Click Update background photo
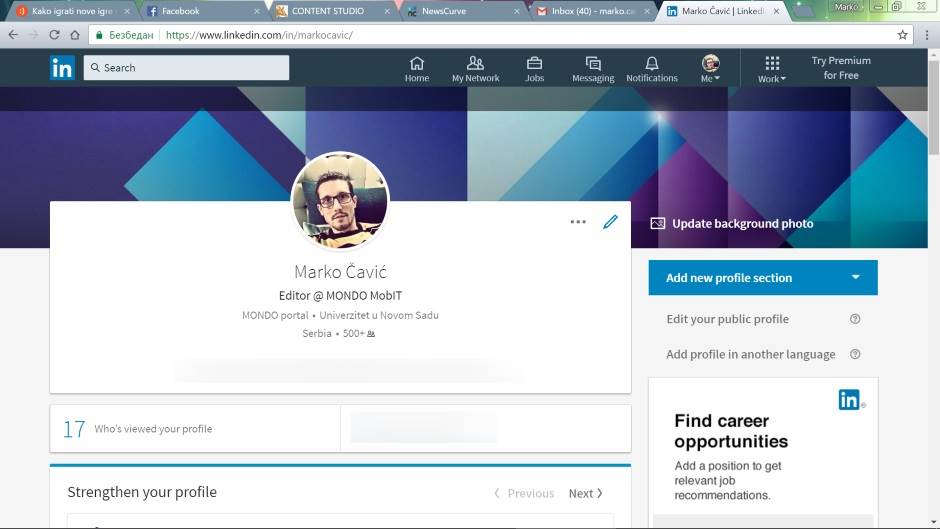Screen dimensions: 940x529 point(742,224)
